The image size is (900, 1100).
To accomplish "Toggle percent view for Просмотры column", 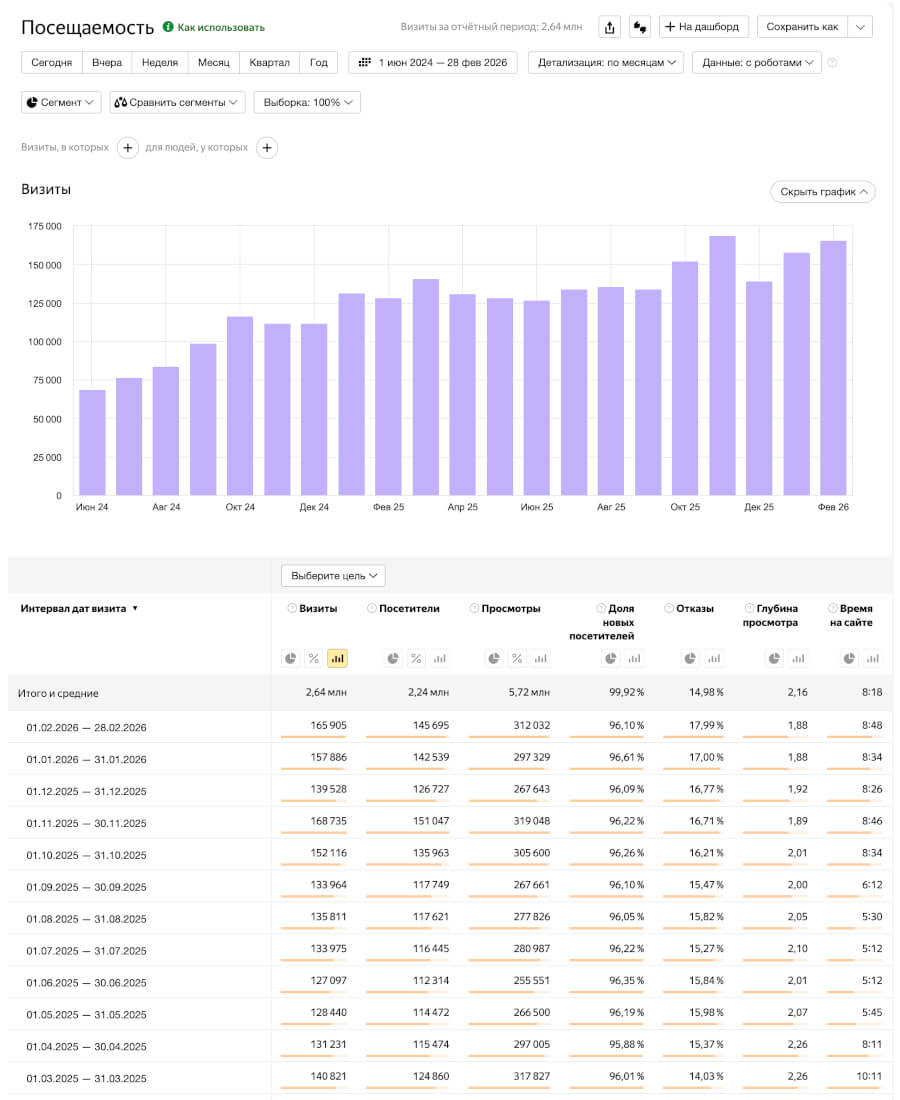I will pyautogui.click(x=517, y=658).
